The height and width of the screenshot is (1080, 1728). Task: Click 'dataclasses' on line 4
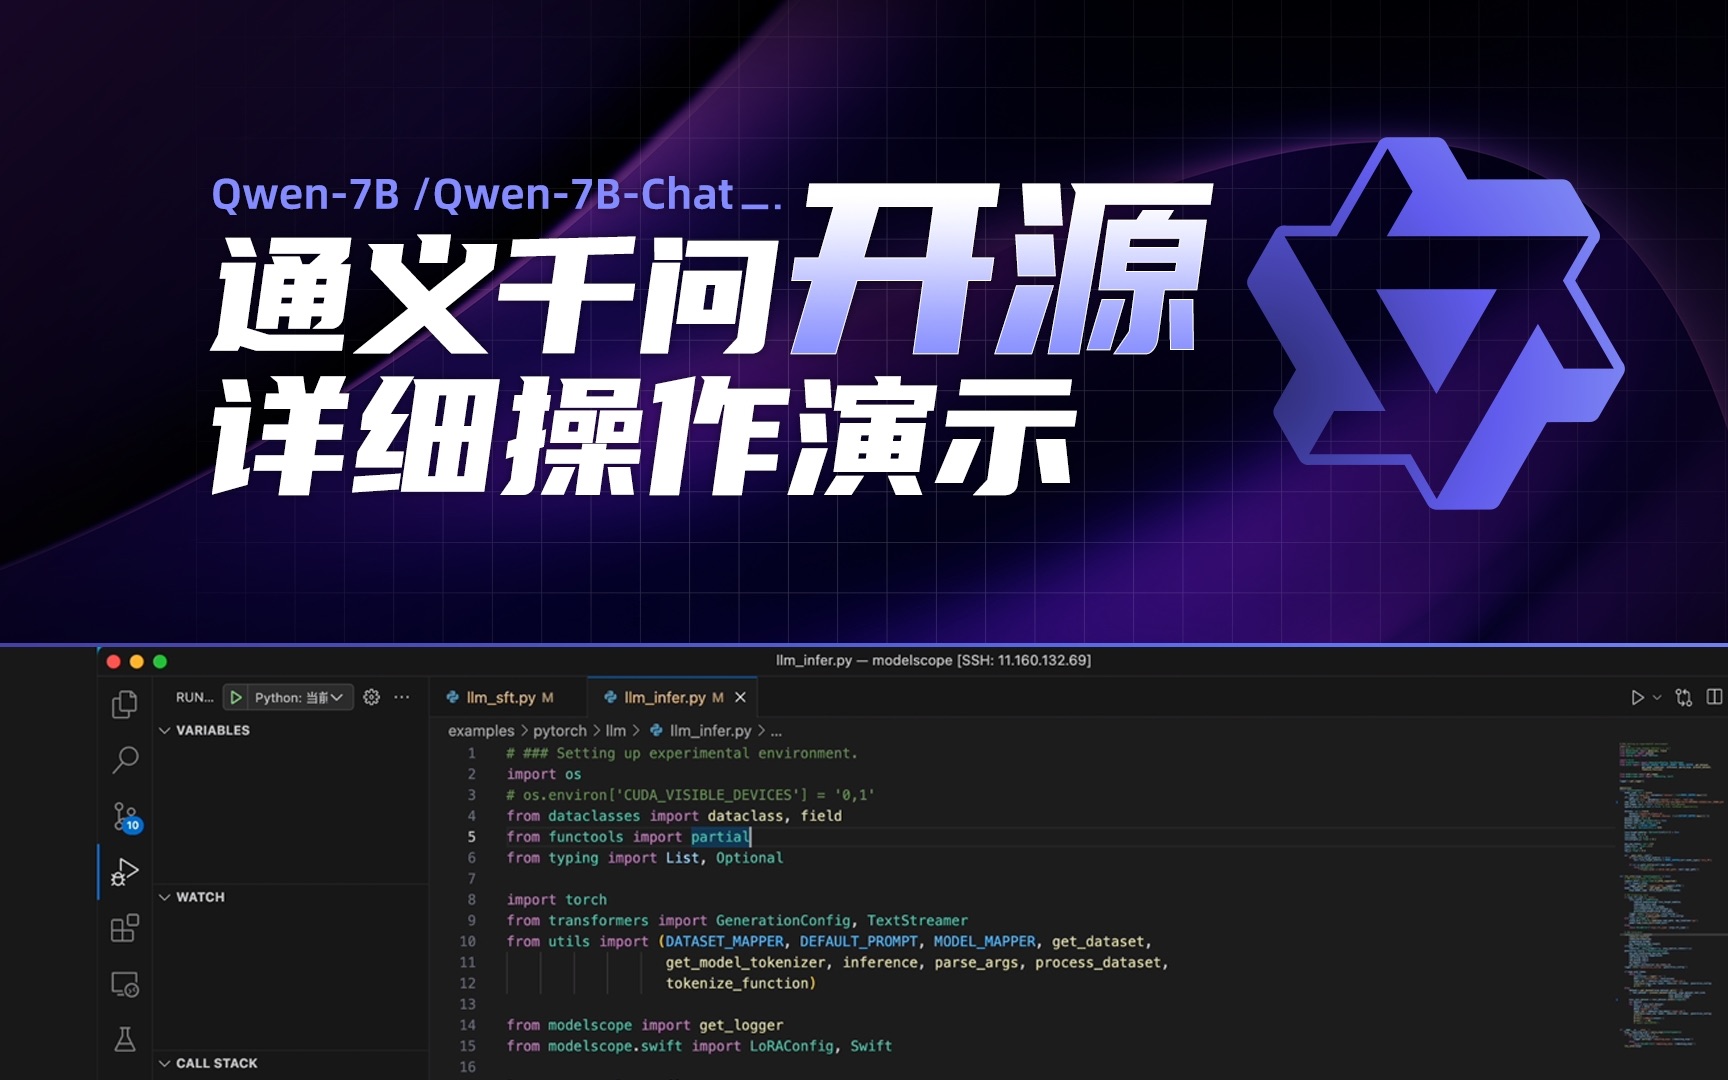[594, 816]
